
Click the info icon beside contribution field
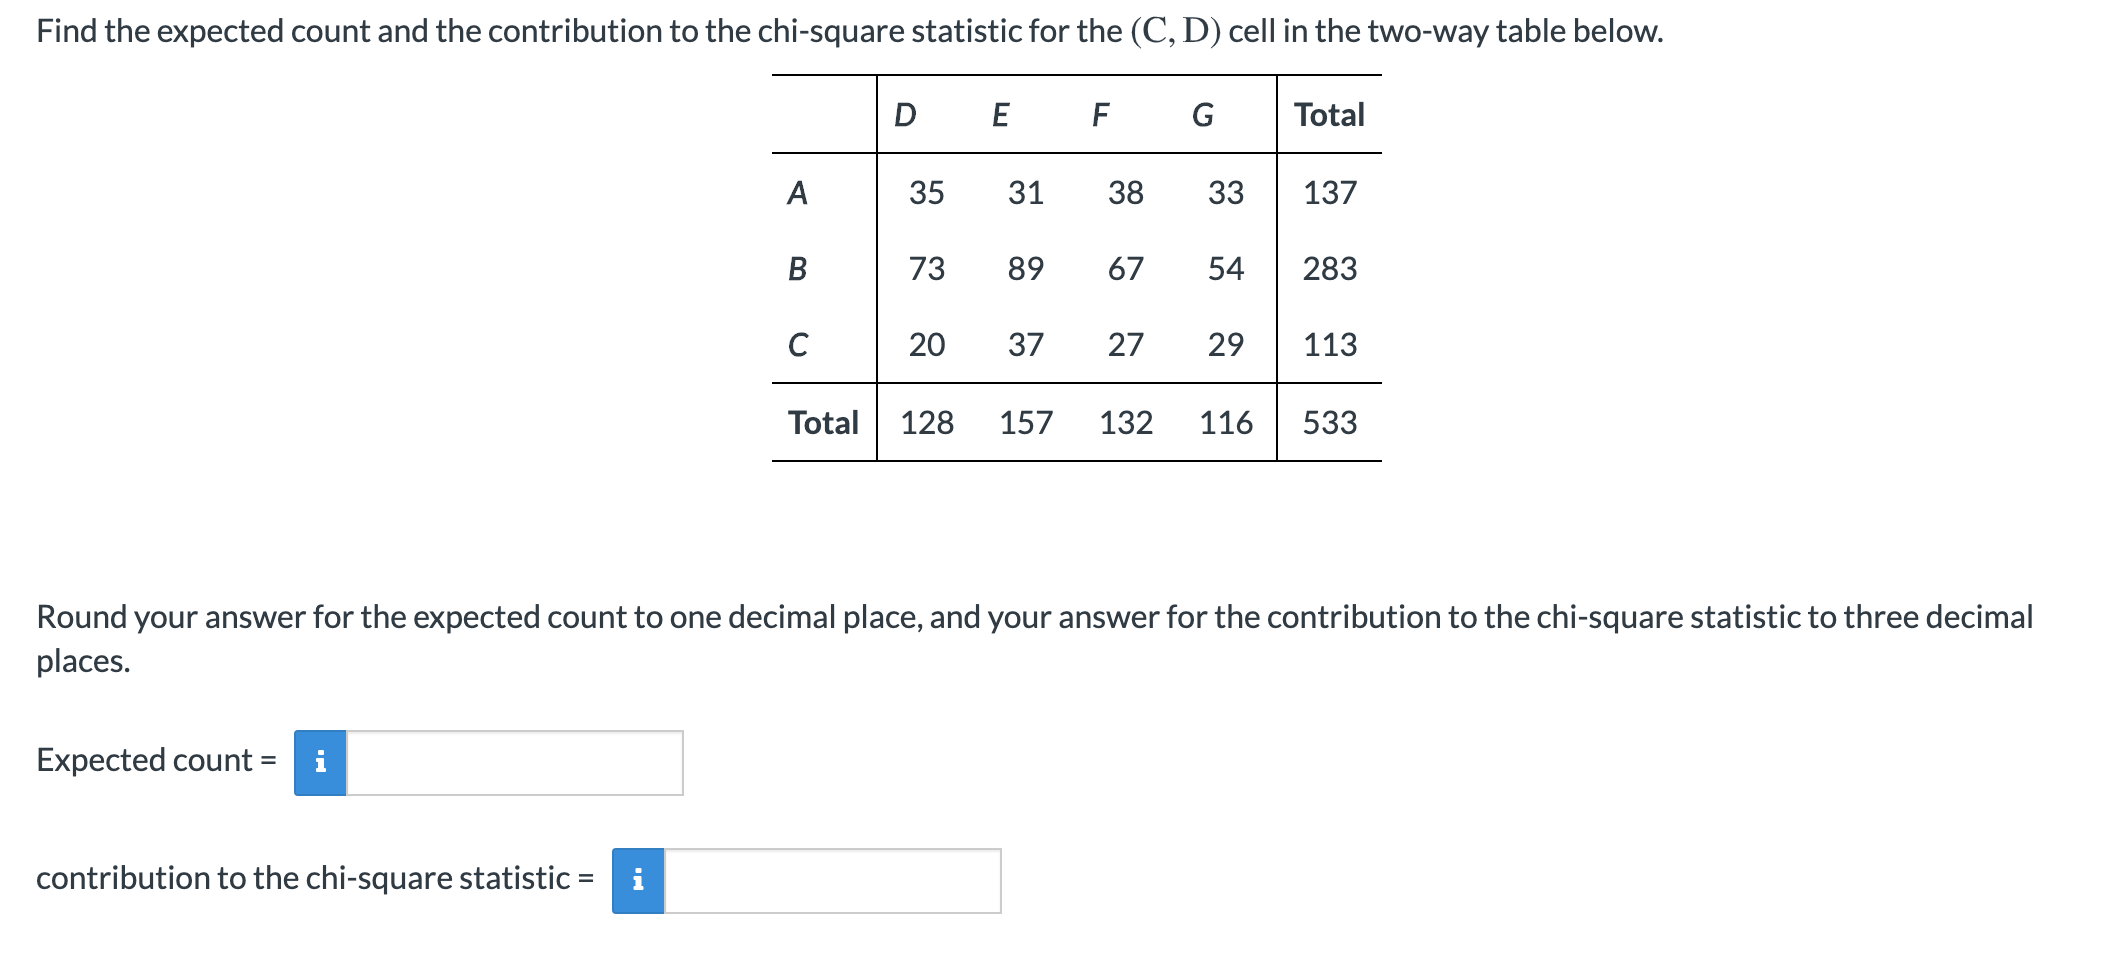point(640,880)
